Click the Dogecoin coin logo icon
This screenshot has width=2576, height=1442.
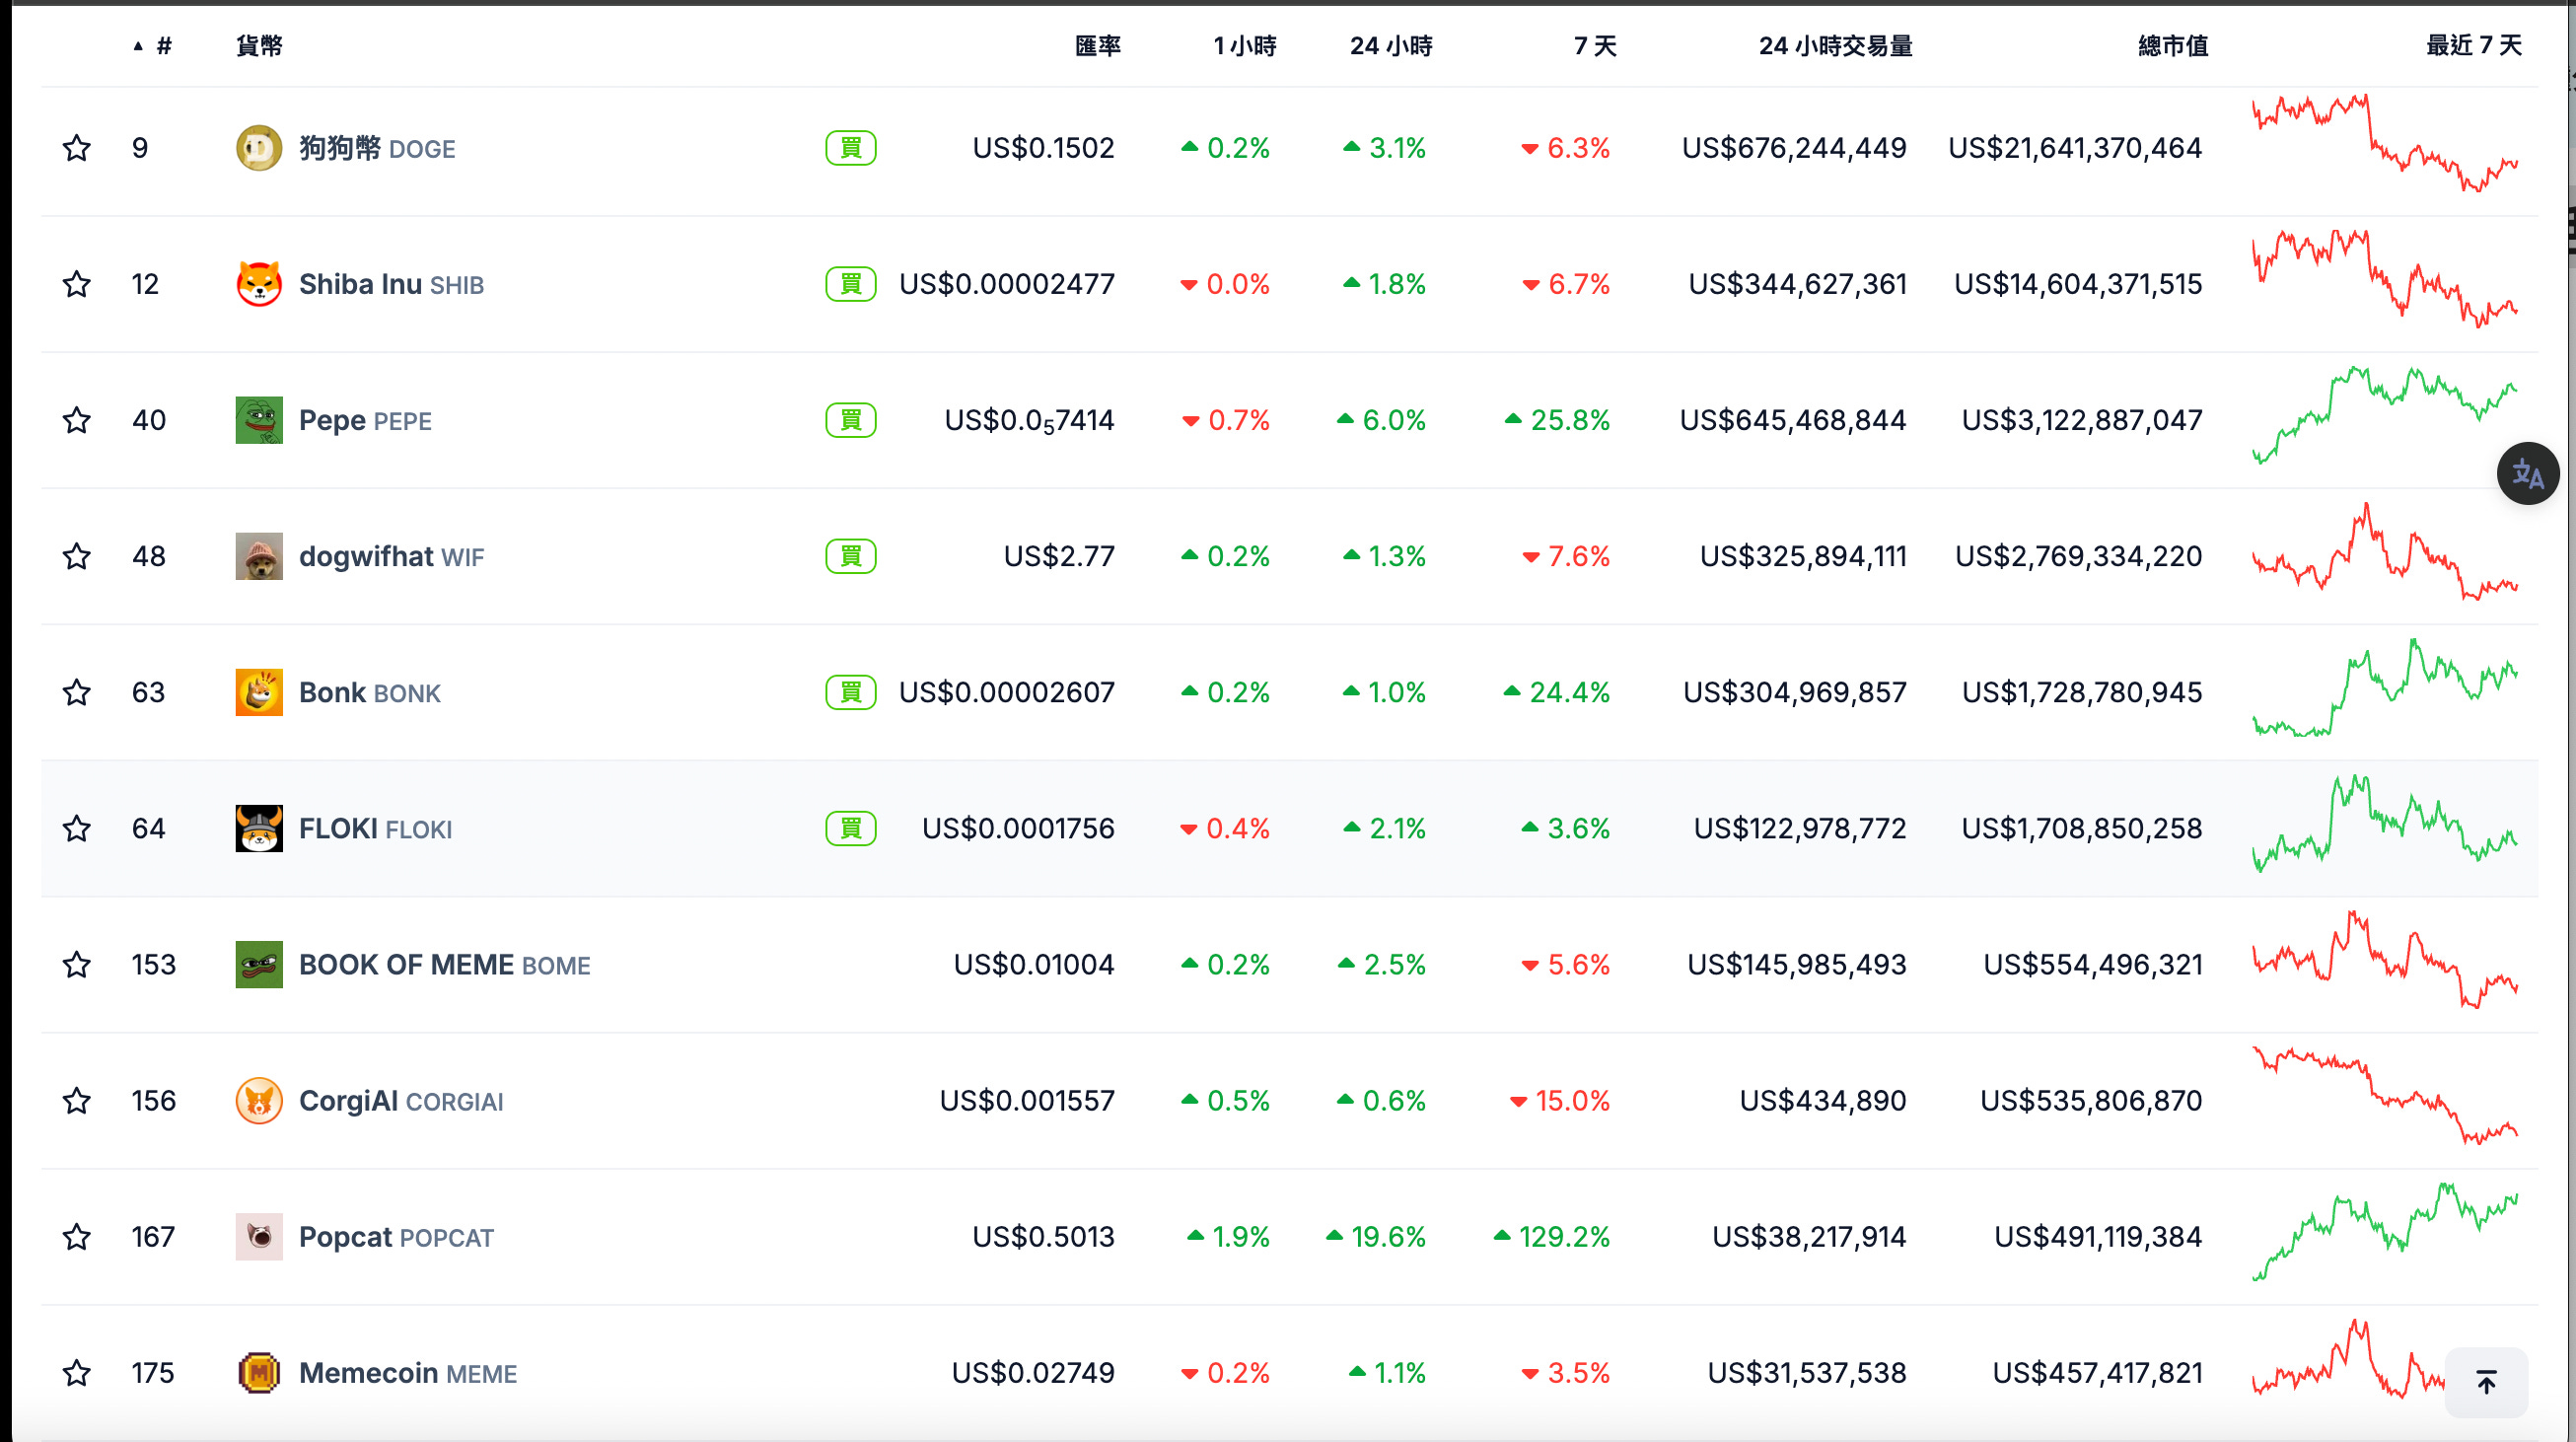point(258,148)
